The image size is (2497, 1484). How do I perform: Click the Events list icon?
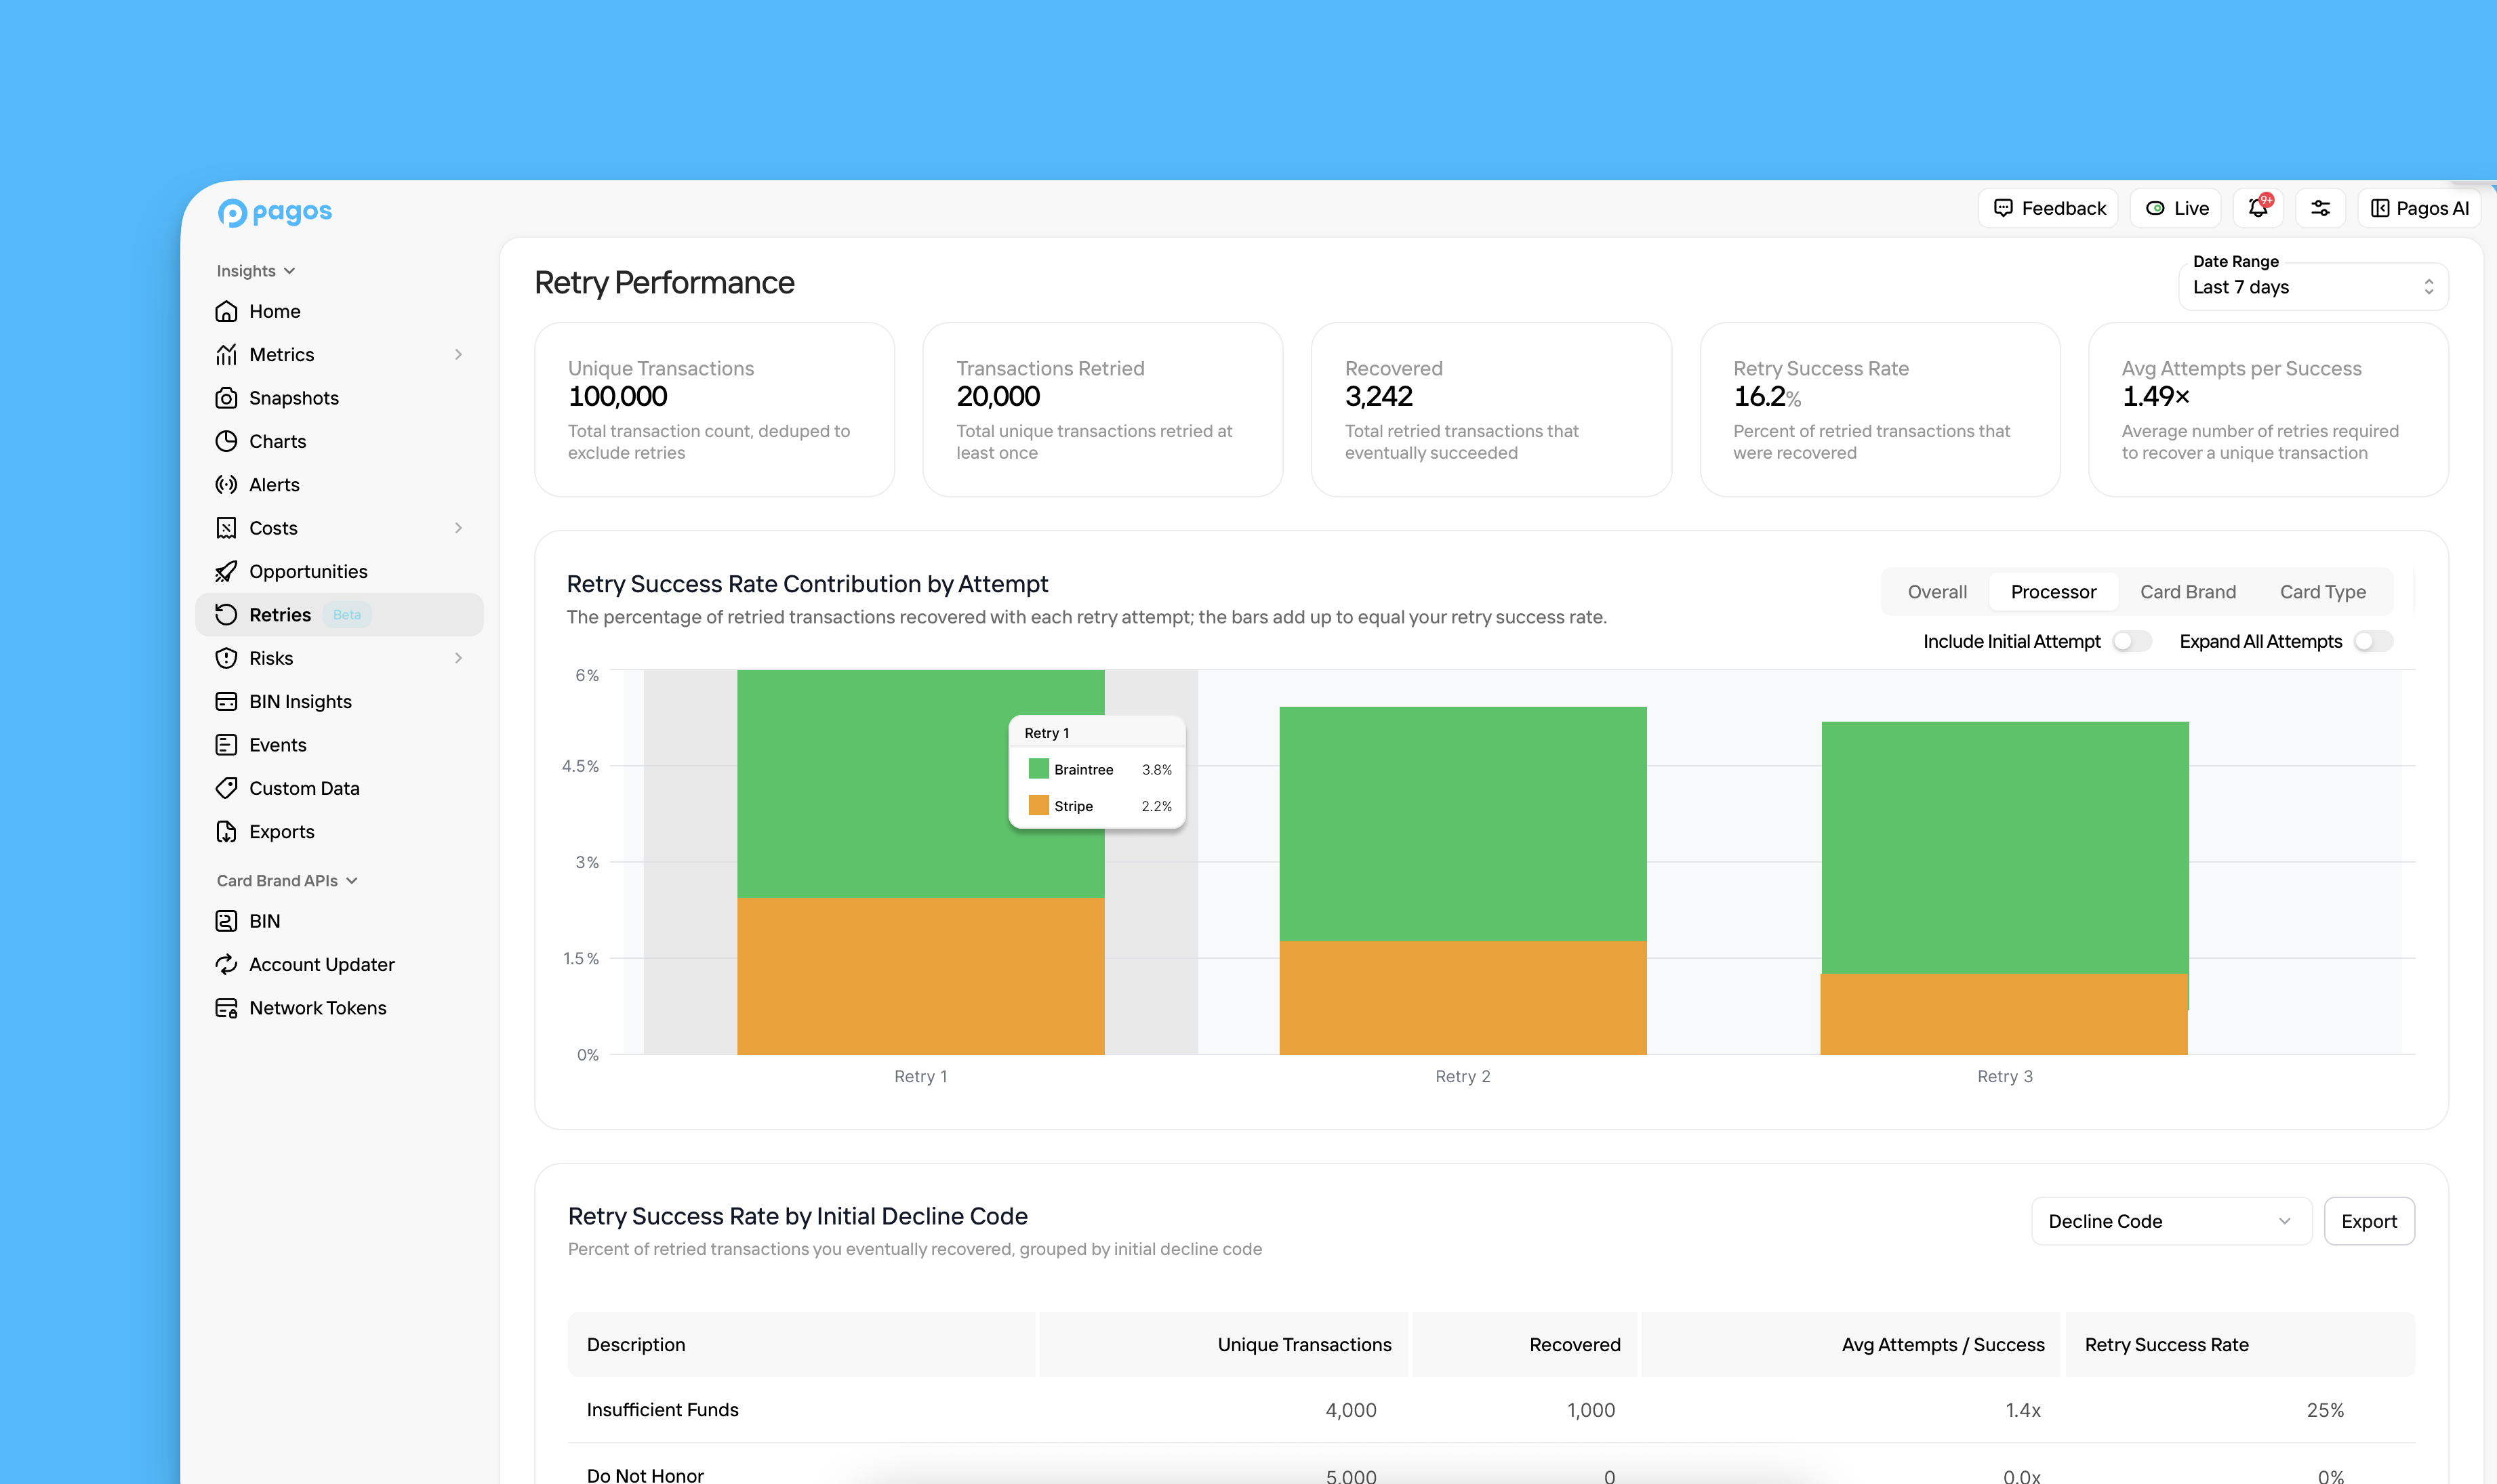[x=226, y=745]
